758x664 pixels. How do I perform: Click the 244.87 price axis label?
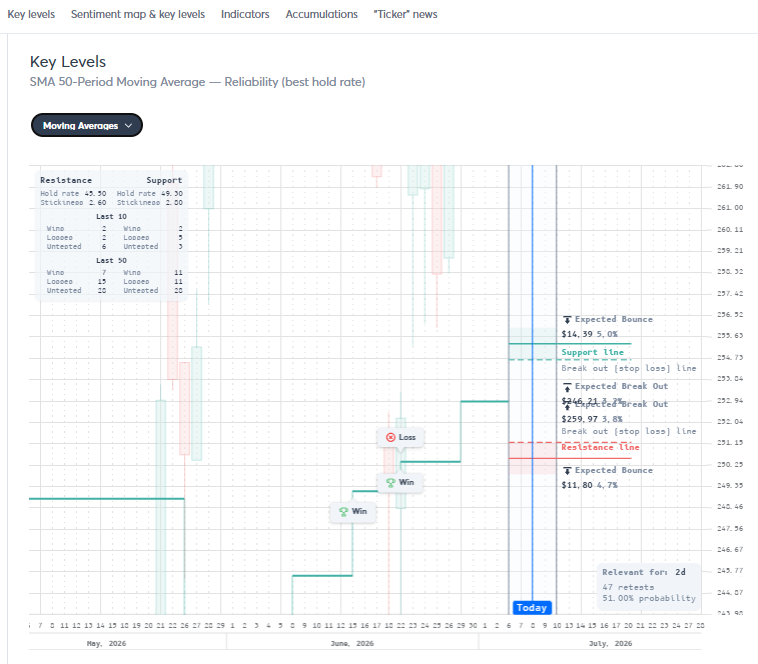(x=730, y=592)
